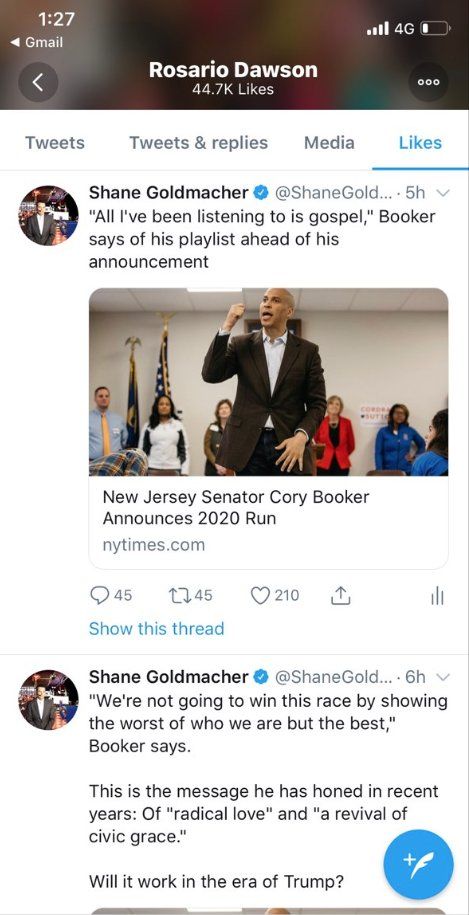The height and width of the screenshot is (915, 469).
Task: Open Shane Goldmacher's avatar on second tweet
Action: click(48, 699)
